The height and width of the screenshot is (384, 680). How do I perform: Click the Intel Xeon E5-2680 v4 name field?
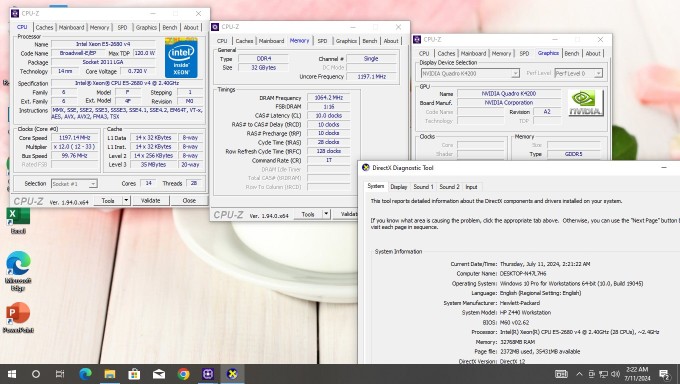point(103,44)
